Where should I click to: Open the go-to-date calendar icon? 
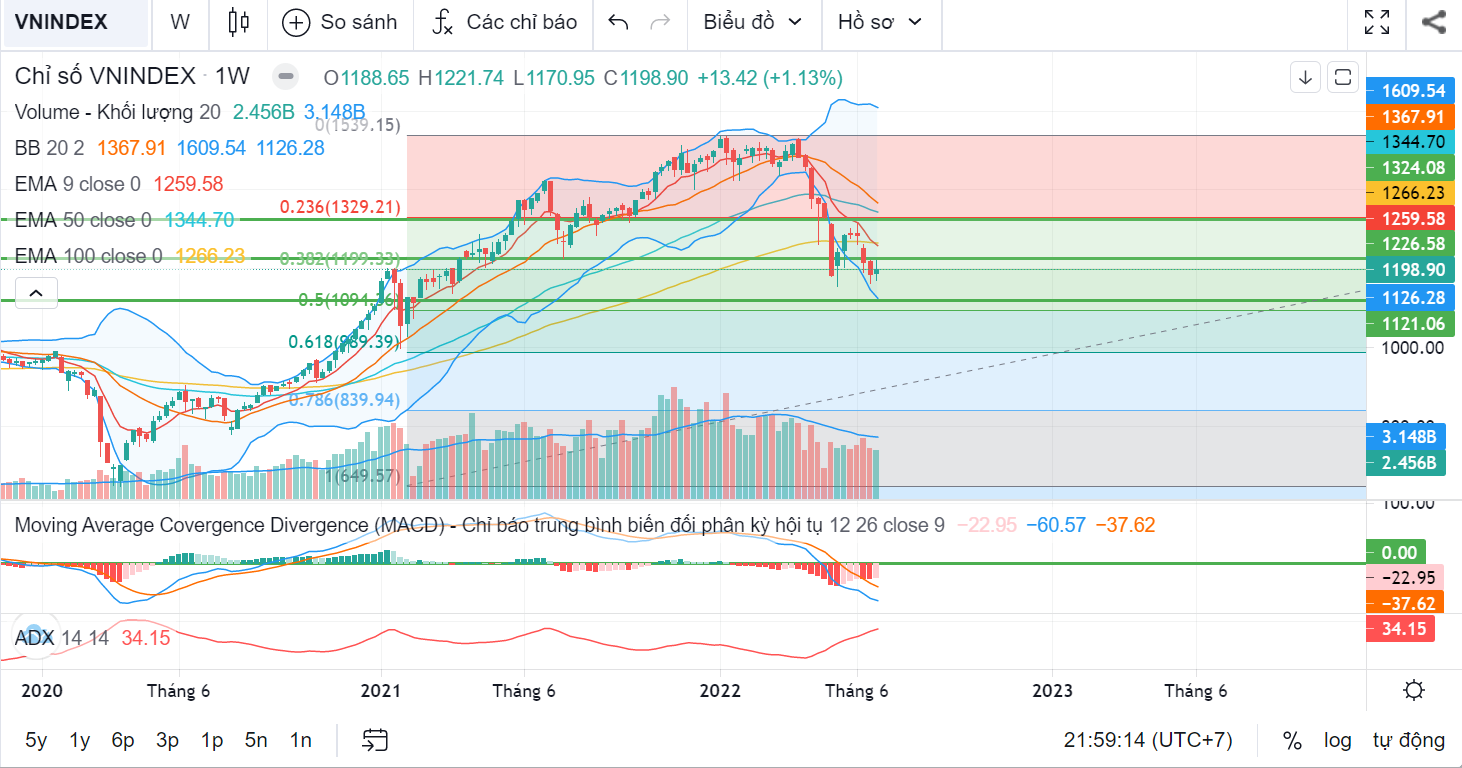click(375, 740)
